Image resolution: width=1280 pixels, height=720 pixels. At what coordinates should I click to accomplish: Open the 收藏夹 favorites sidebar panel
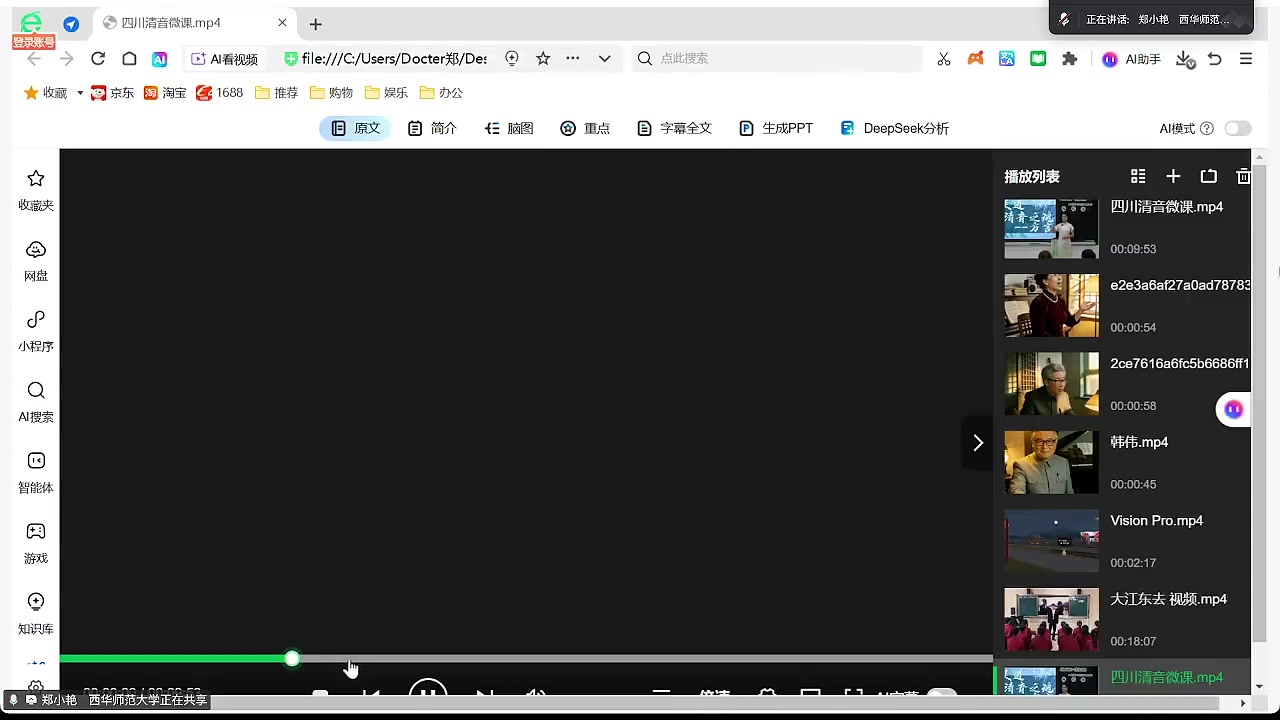tap(36, 190)
